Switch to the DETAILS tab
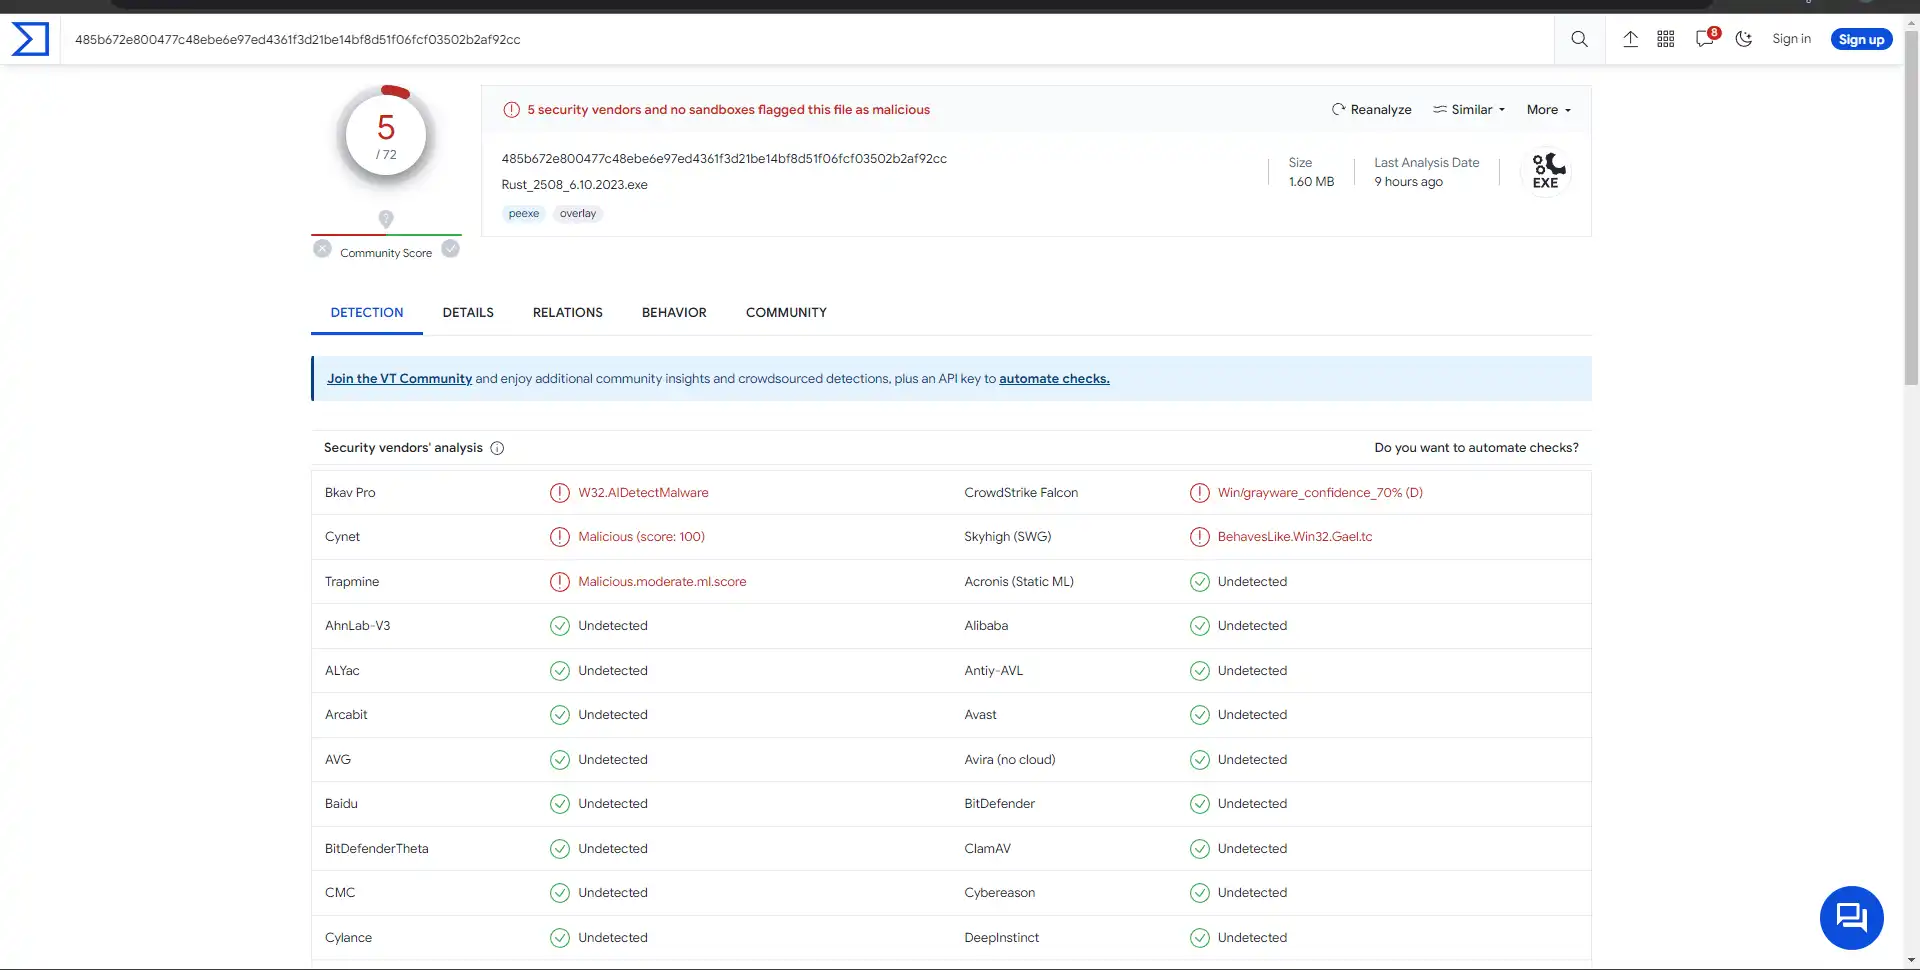Image resolution: width=1920 pixels, height=970 pixels. (468, 313)
